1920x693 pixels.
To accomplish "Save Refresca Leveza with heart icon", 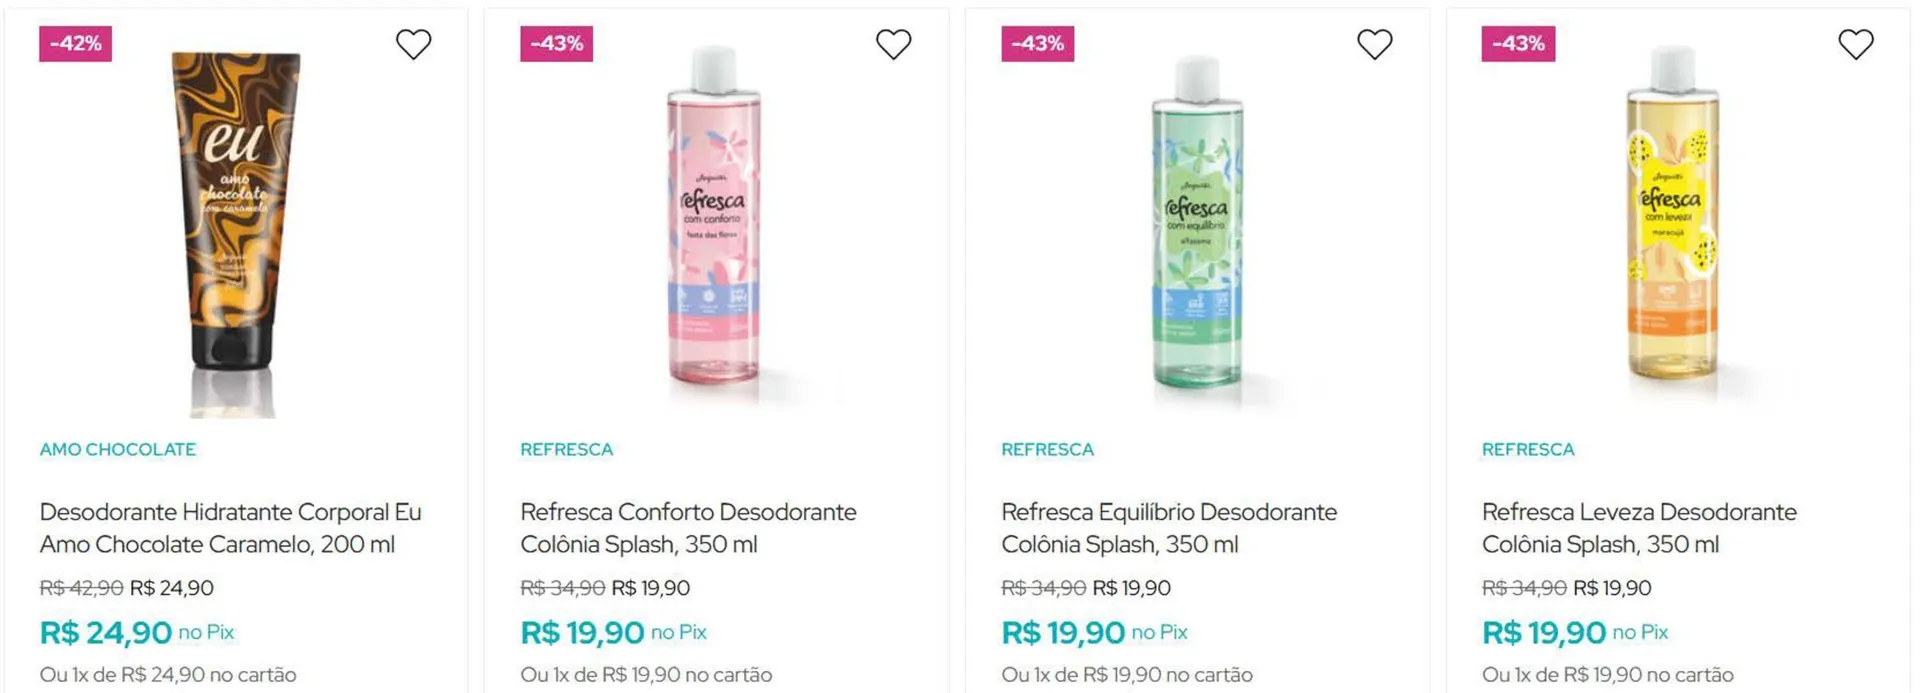I will tap(1855, 44).
